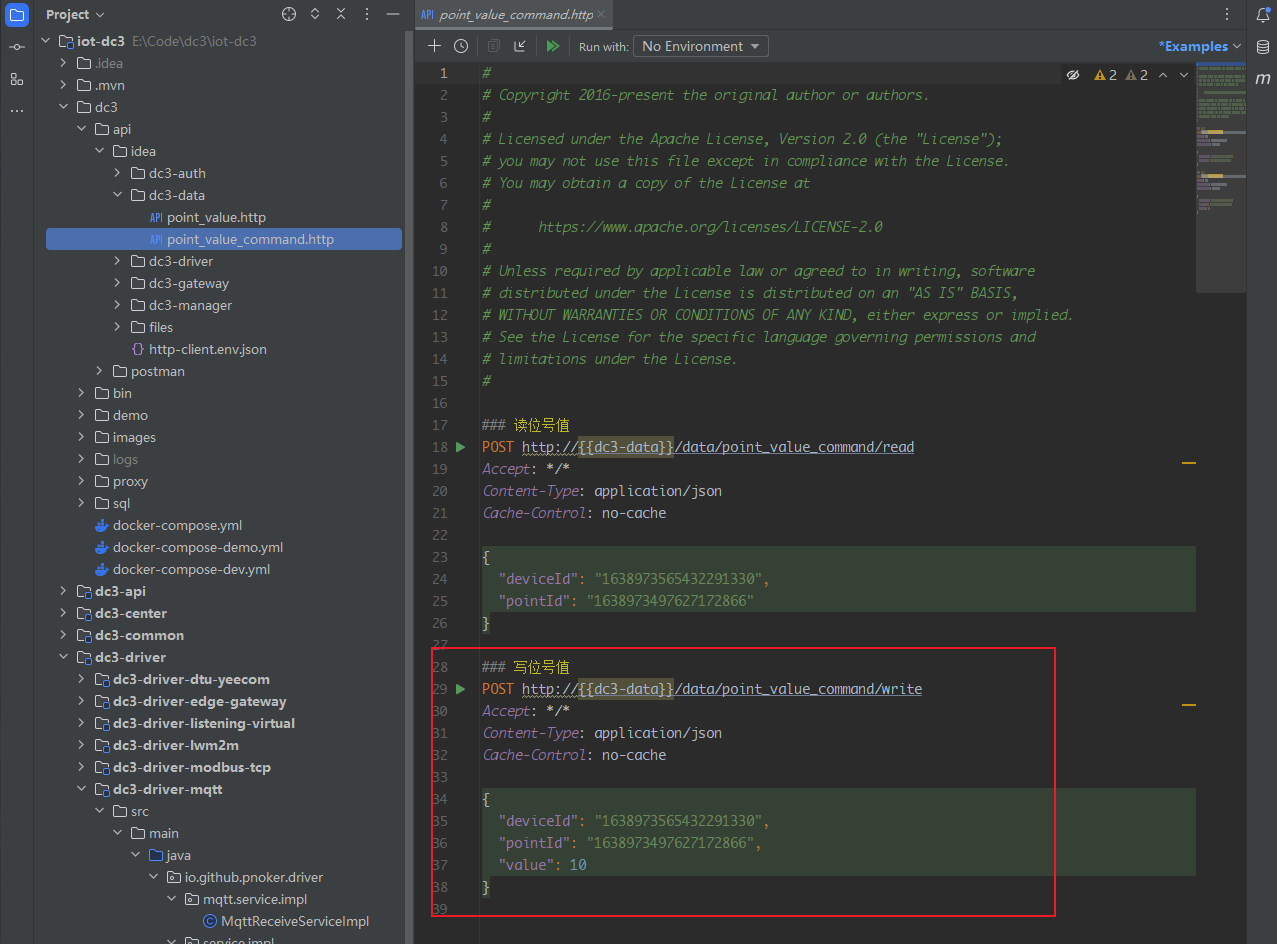This screenshot has width=1277, height=944.
Task: Open the Examples dropdown
Action: (1199, 46)
